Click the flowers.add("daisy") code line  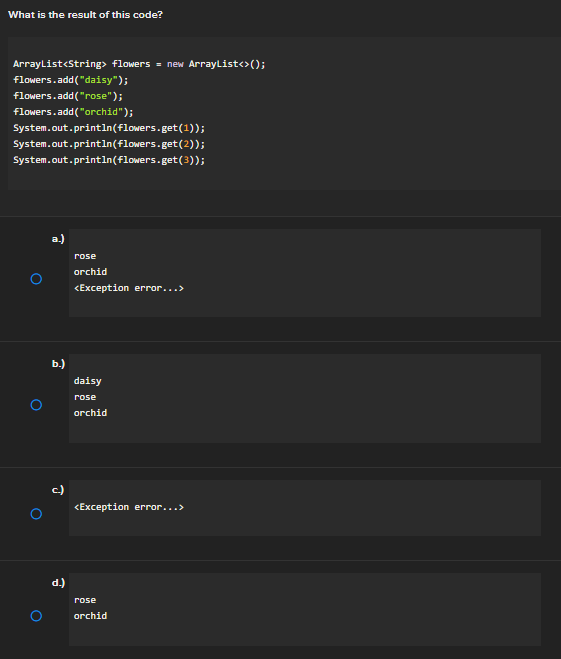point(71,80)
